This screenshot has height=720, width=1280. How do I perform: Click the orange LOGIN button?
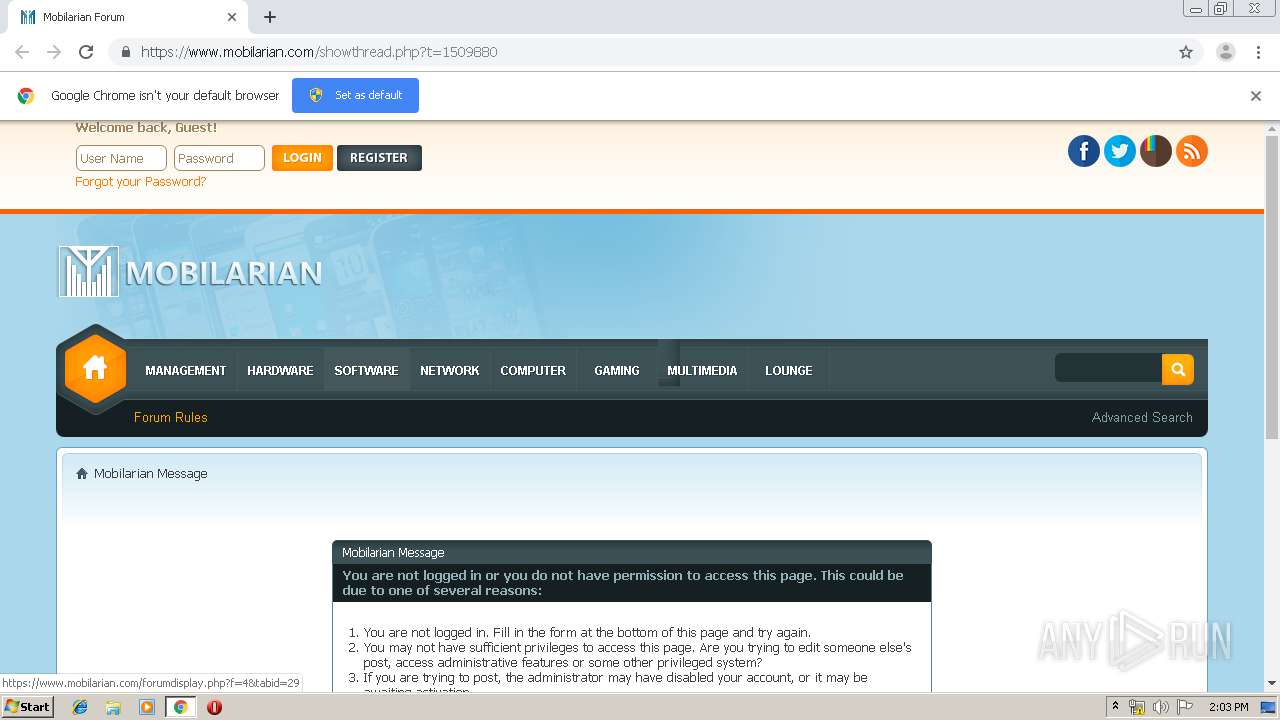(302, 158)
